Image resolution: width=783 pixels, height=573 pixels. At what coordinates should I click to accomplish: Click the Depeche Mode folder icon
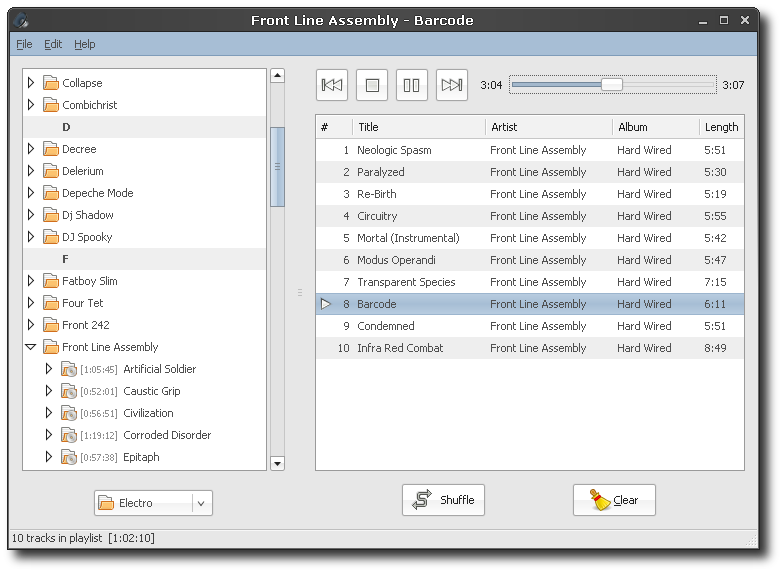[x=51, y=192]
